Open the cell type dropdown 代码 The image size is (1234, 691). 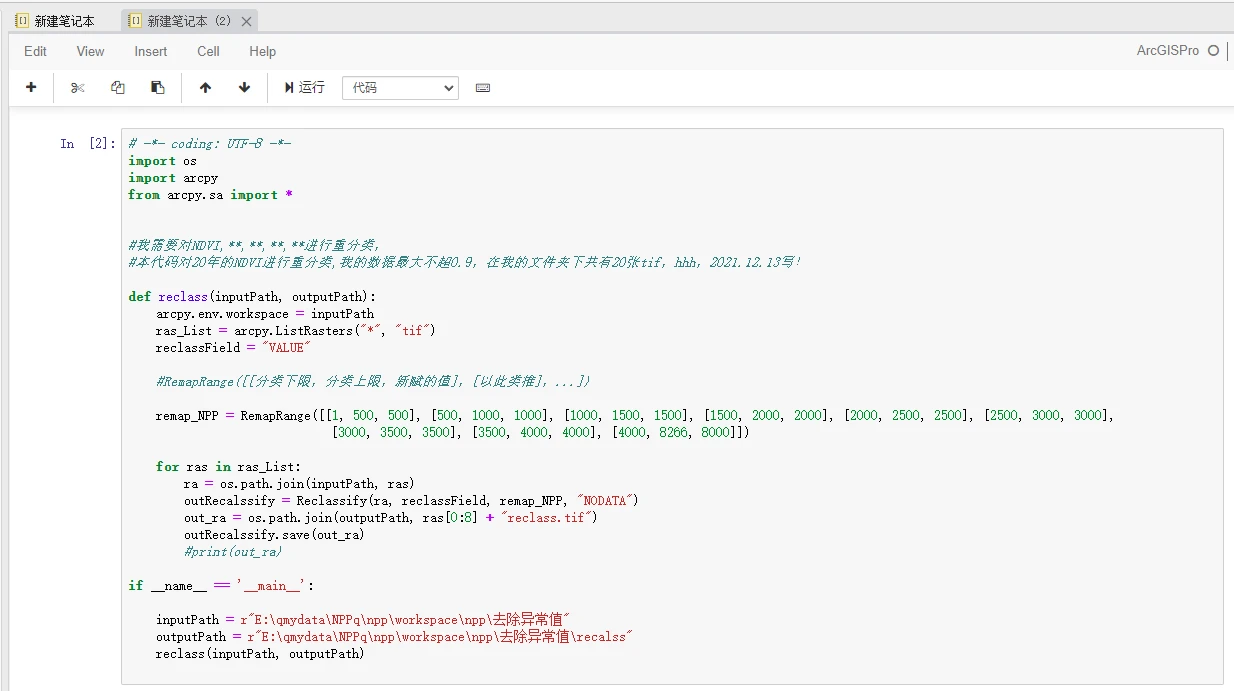click(400, 88)
